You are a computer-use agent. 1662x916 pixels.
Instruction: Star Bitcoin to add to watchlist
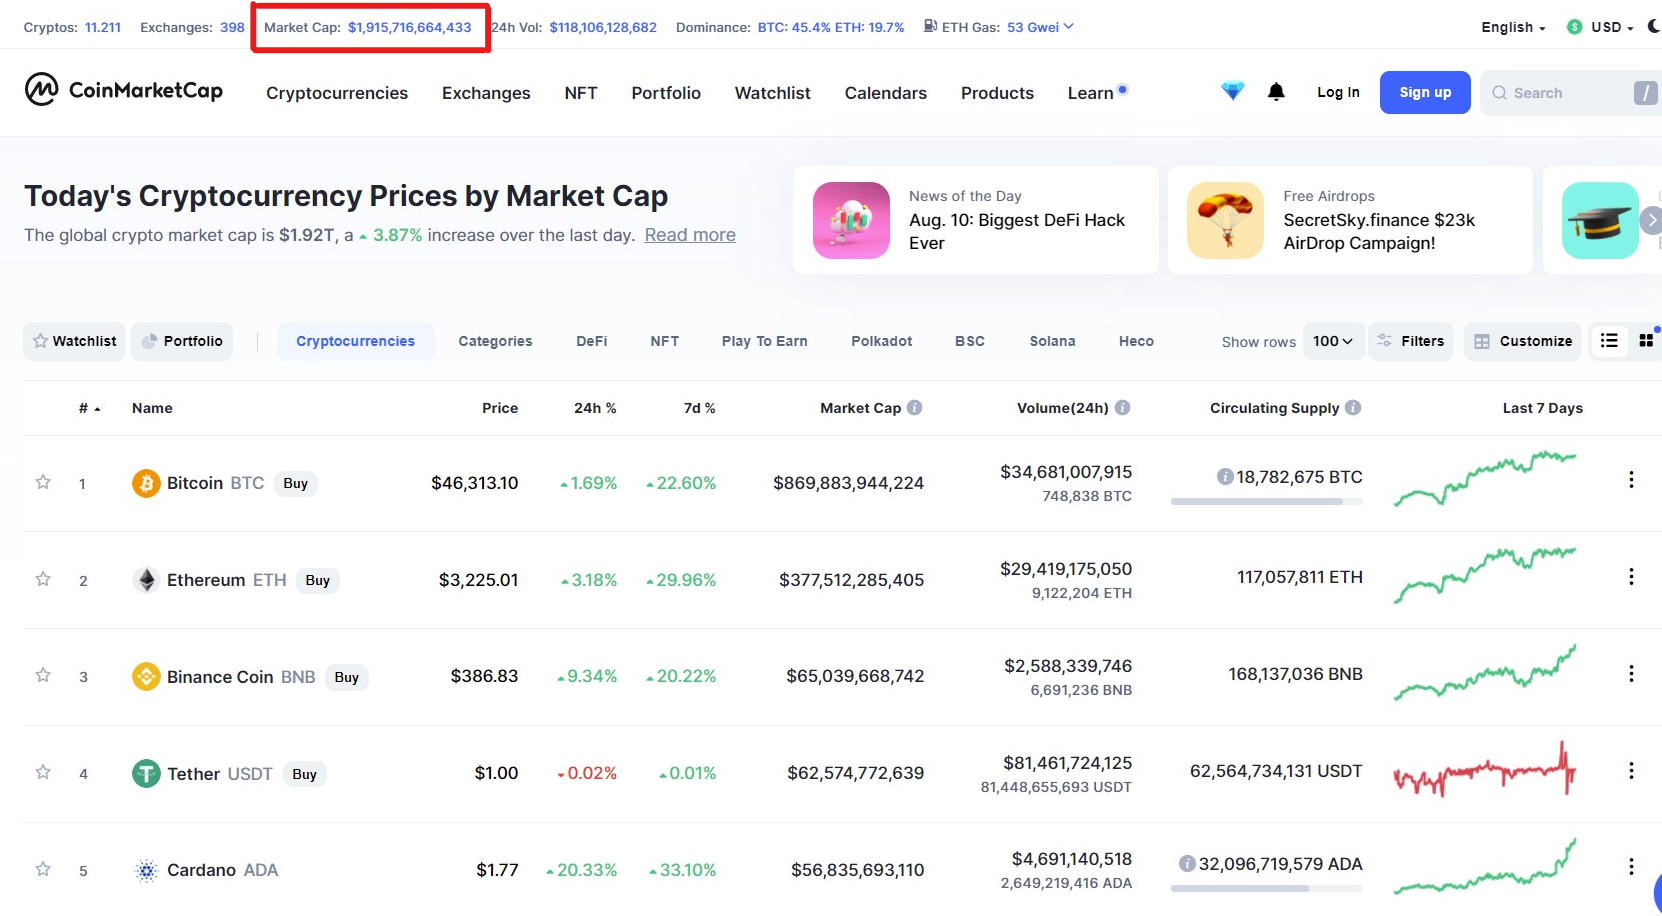(x=43, y=482)
